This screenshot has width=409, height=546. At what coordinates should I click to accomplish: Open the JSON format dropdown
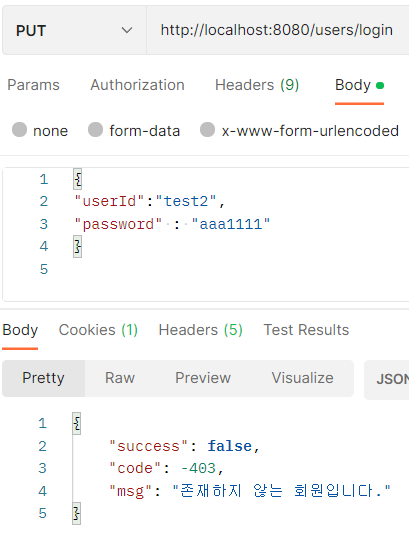click(x=387, y=379)
